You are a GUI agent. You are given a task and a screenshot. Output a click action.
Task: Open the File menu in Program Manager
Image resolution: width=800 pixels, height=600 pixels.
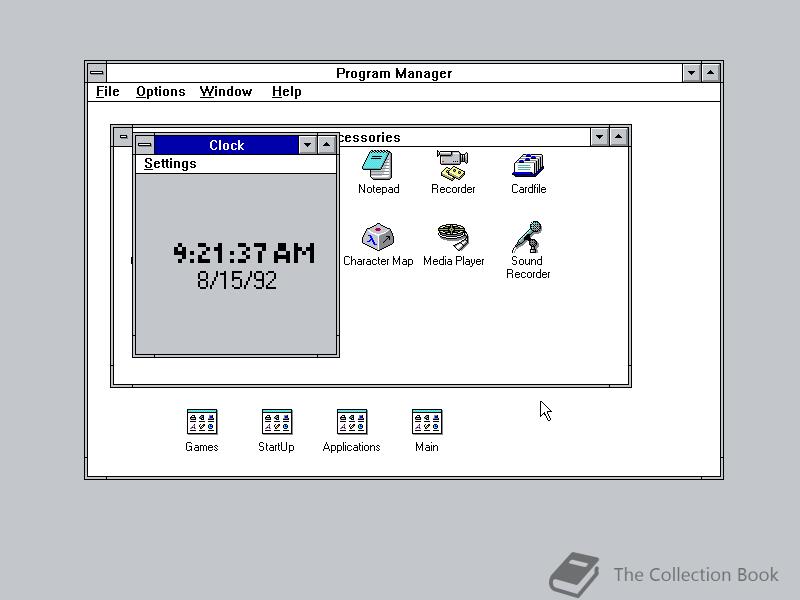108,92
